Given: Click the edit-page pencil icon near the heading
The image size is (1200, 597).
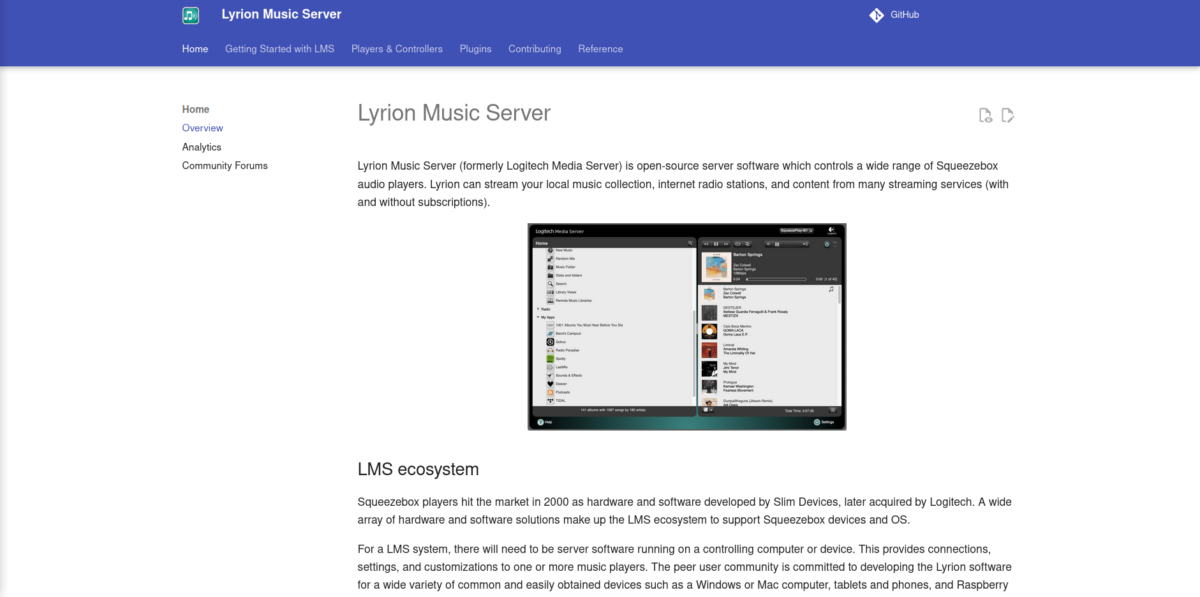Looking at the screenshot, I should click(x=1007, y=115).
